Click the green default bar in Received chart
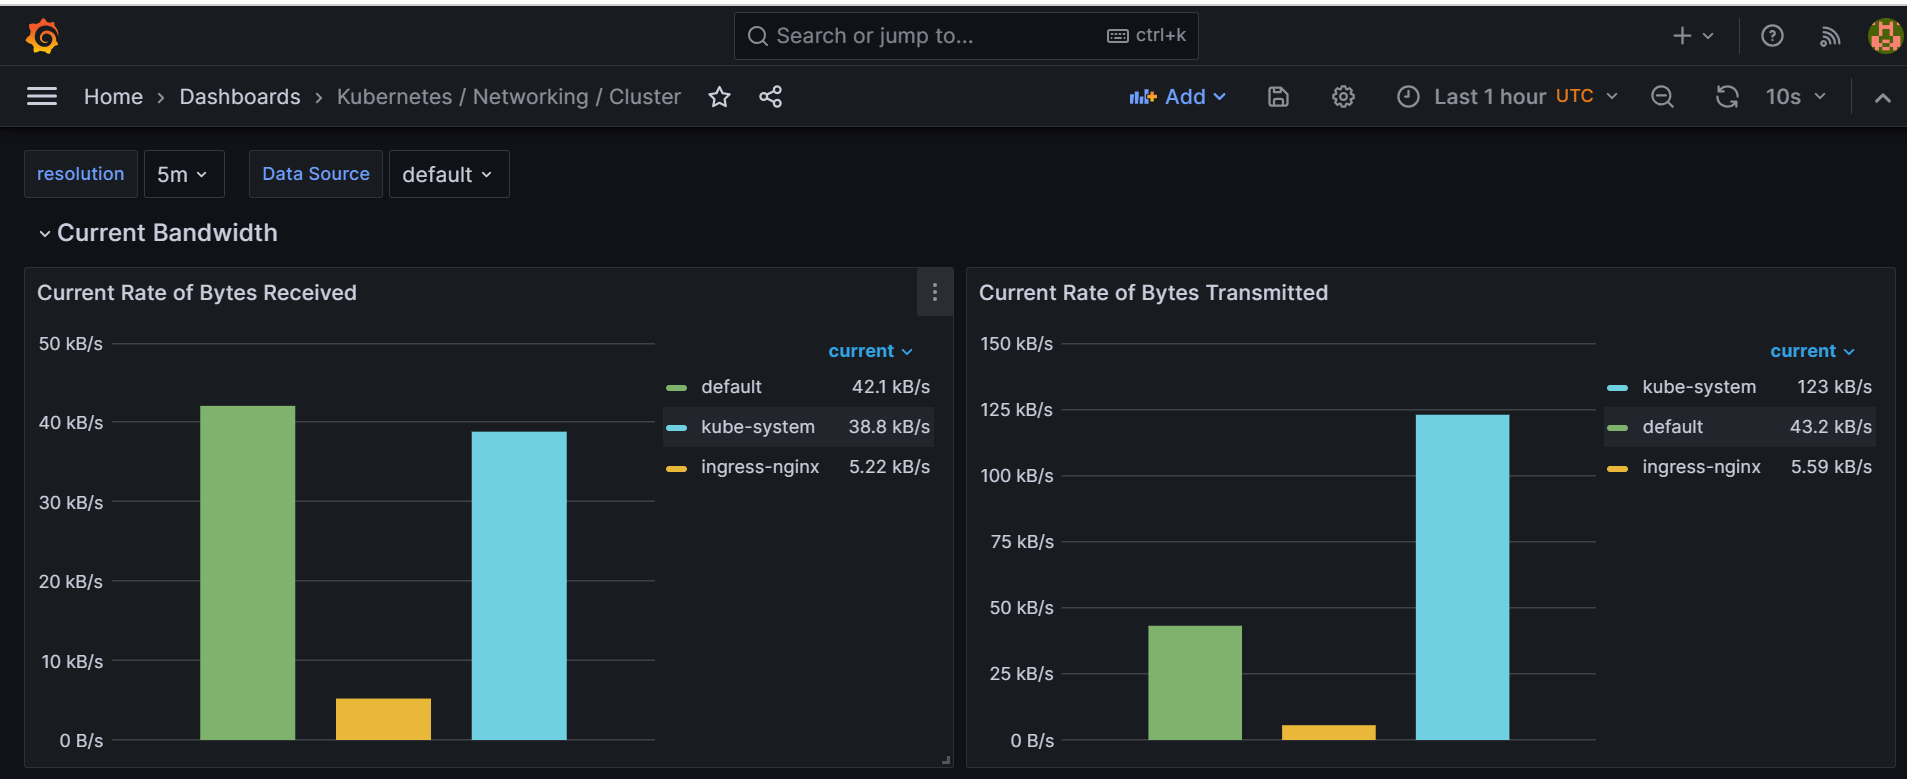This screenshot has width=1907, height=779. point(247,573)
